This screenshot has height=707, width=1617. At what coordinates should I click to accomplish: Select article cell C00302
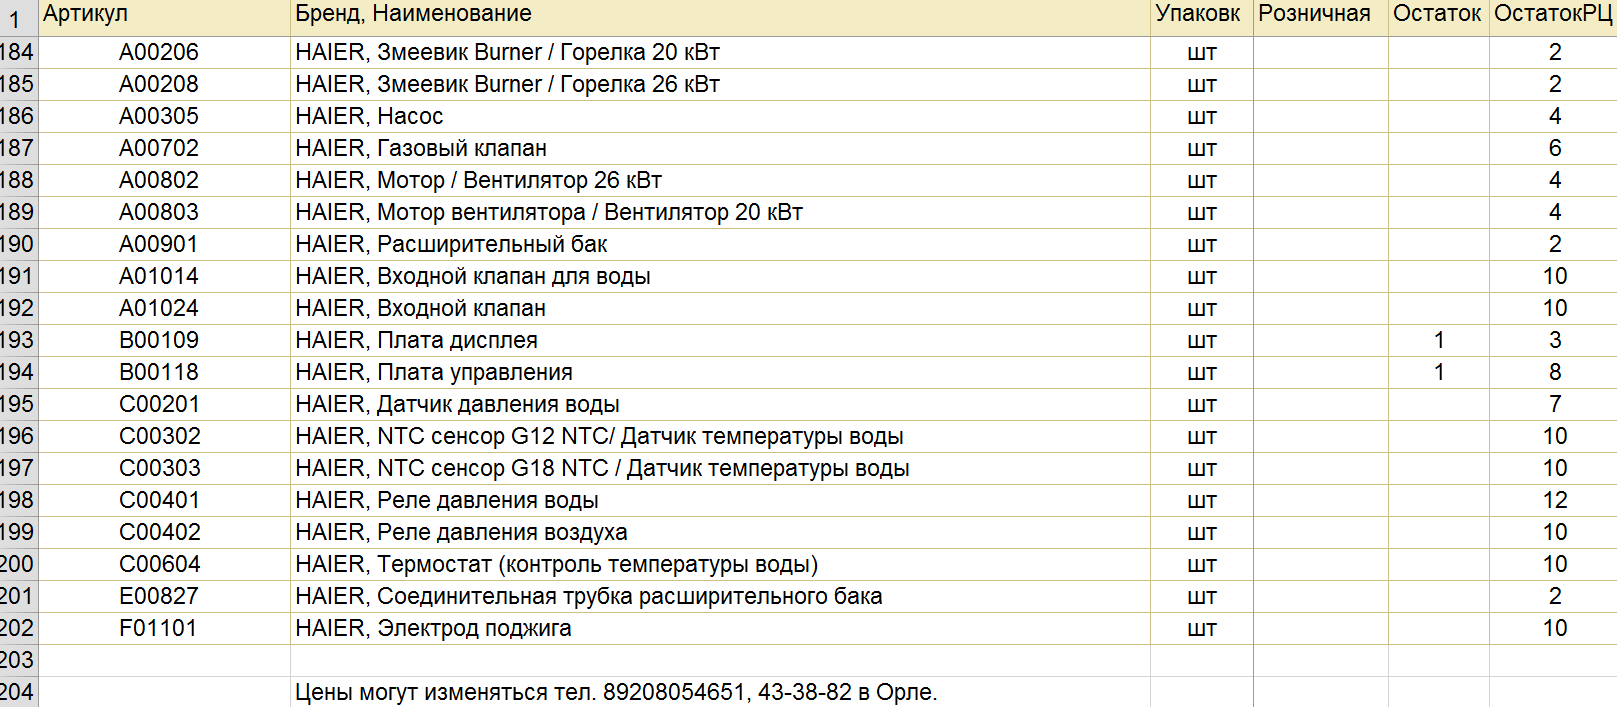(x=164, y=437)
